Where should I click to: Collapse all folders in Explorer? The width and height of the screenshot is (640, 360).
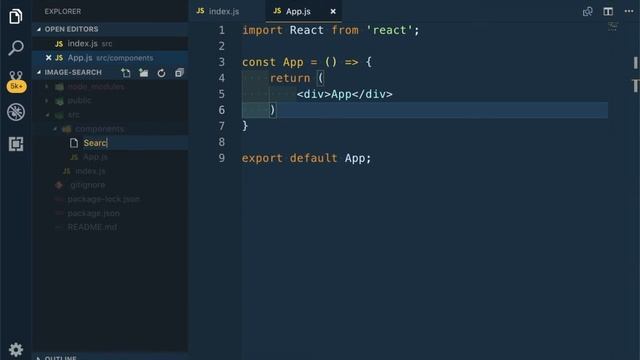pos(179,73)
